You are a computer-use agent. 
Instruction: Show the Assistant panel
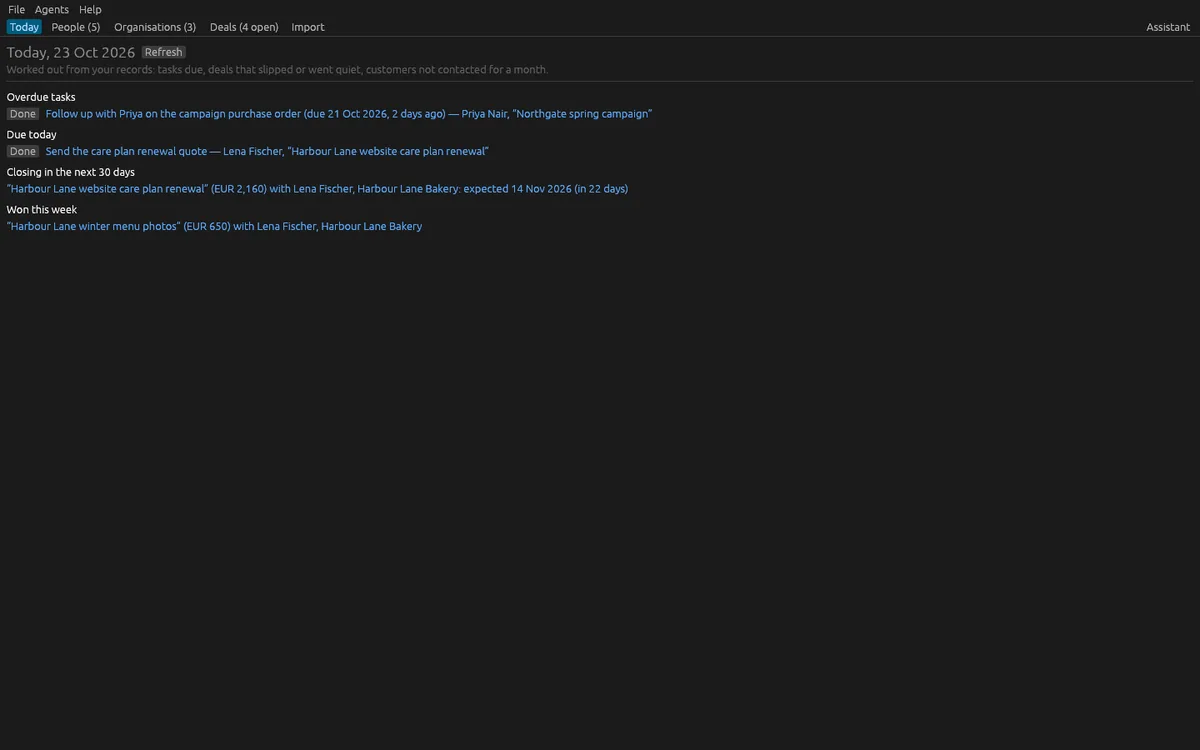[x=1168, y=27]
